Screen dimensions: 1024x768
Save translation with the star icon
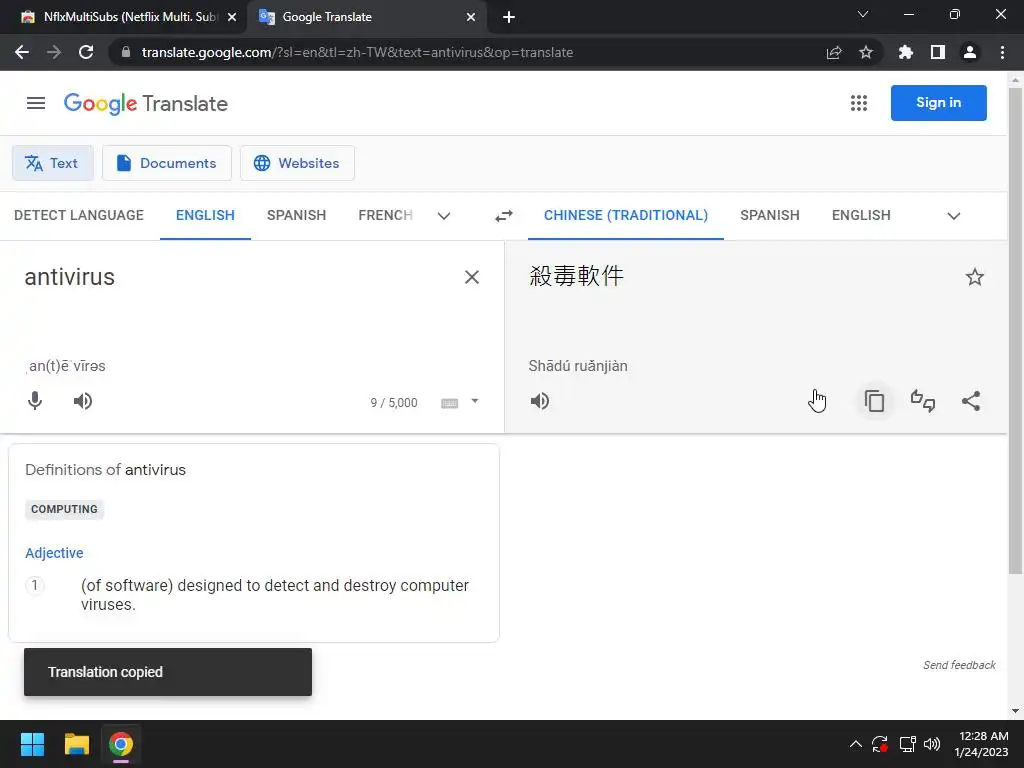click(x=974, y=277)
